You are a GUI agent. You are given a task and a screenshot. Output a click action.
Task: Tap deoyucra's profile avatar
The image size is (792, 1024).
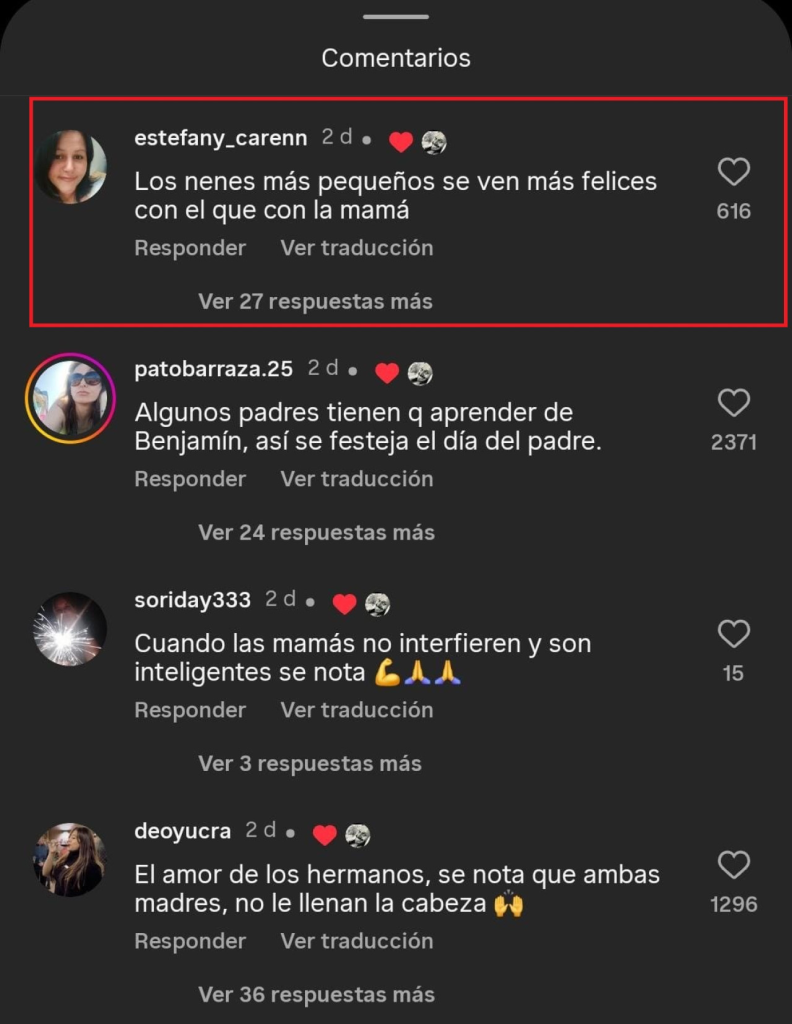[70, 860]
